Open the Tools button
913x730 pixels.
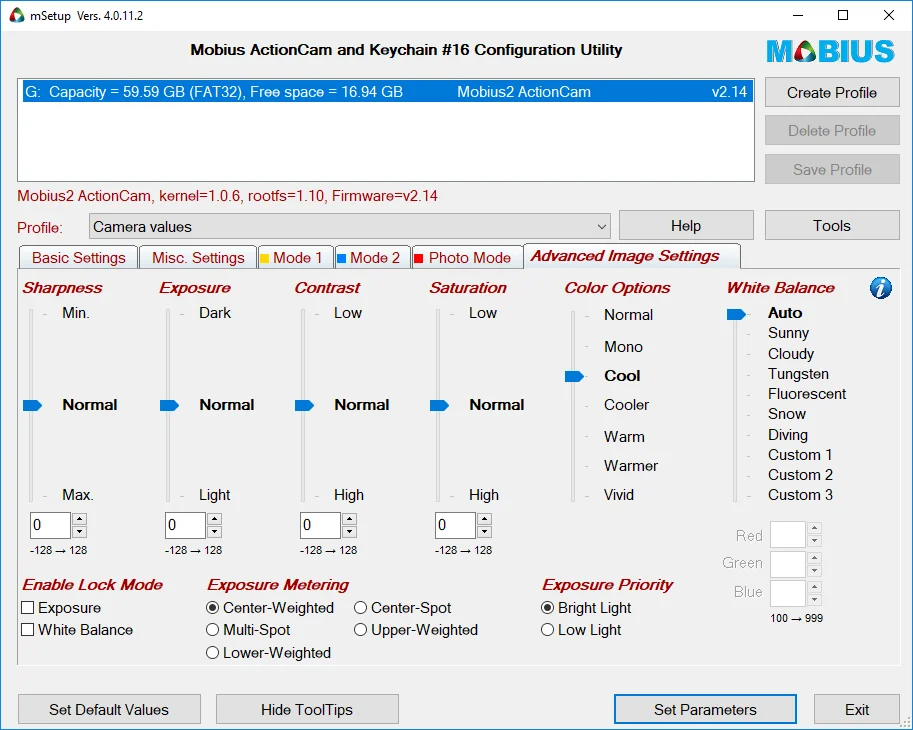[832, 225]
